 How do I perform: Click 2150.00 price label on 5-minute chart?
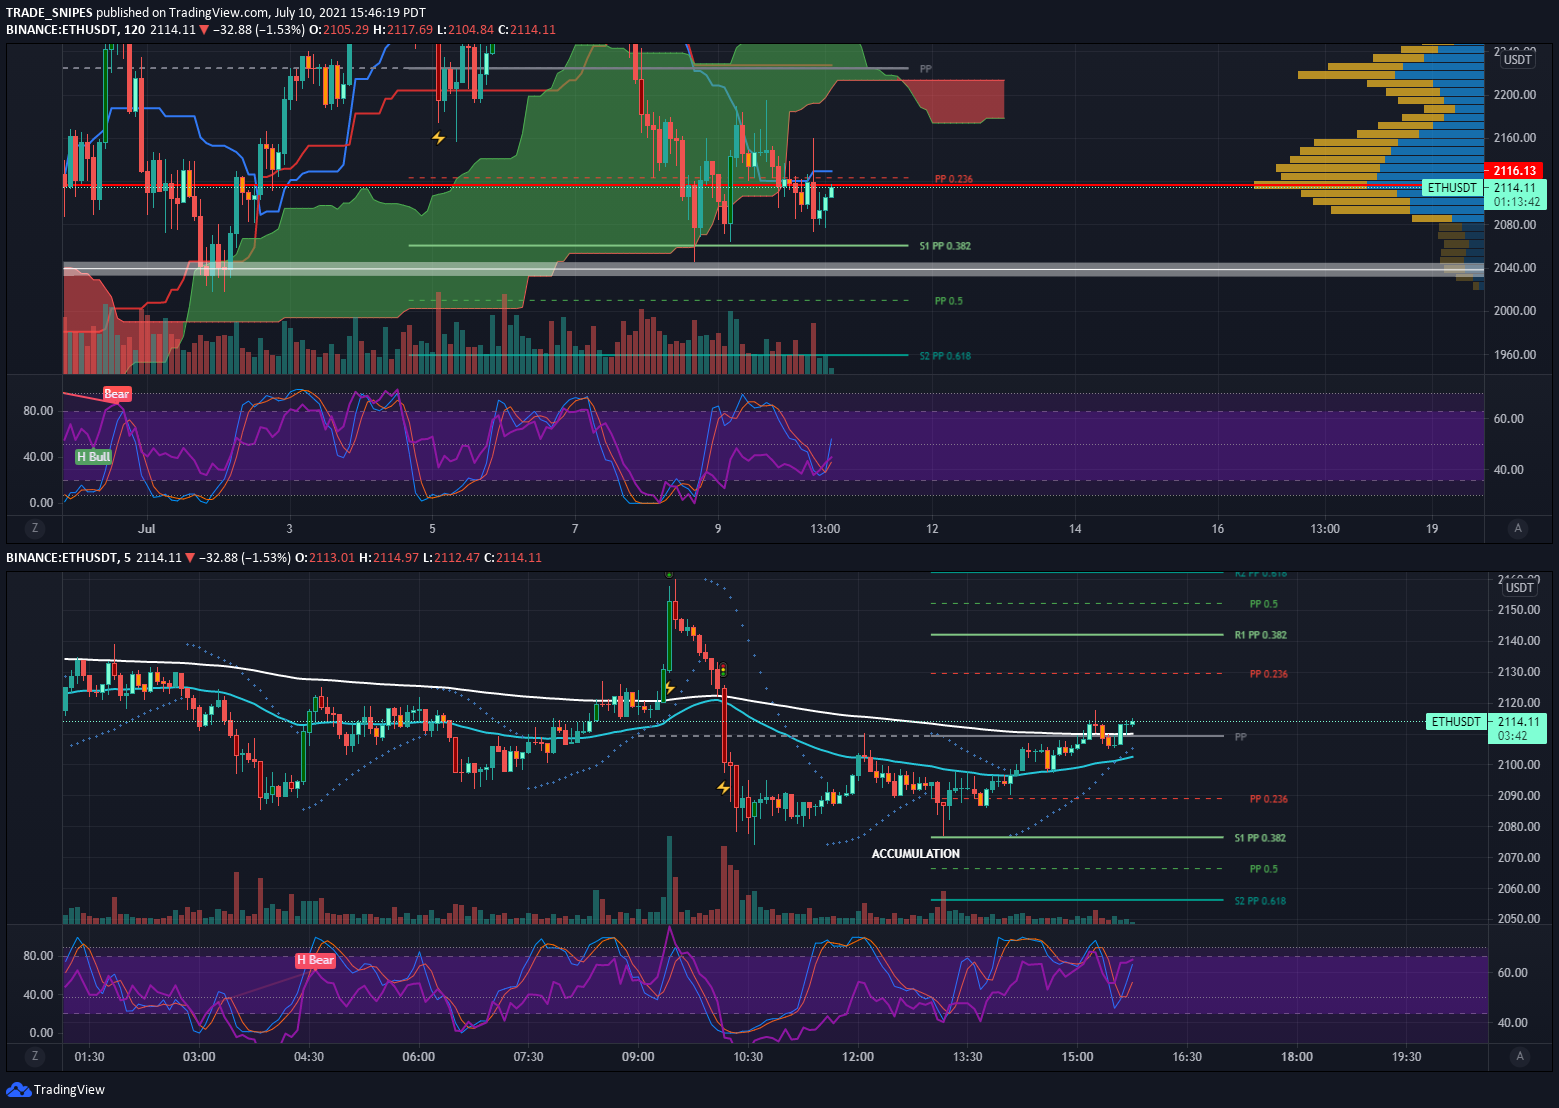(1519, 610)
